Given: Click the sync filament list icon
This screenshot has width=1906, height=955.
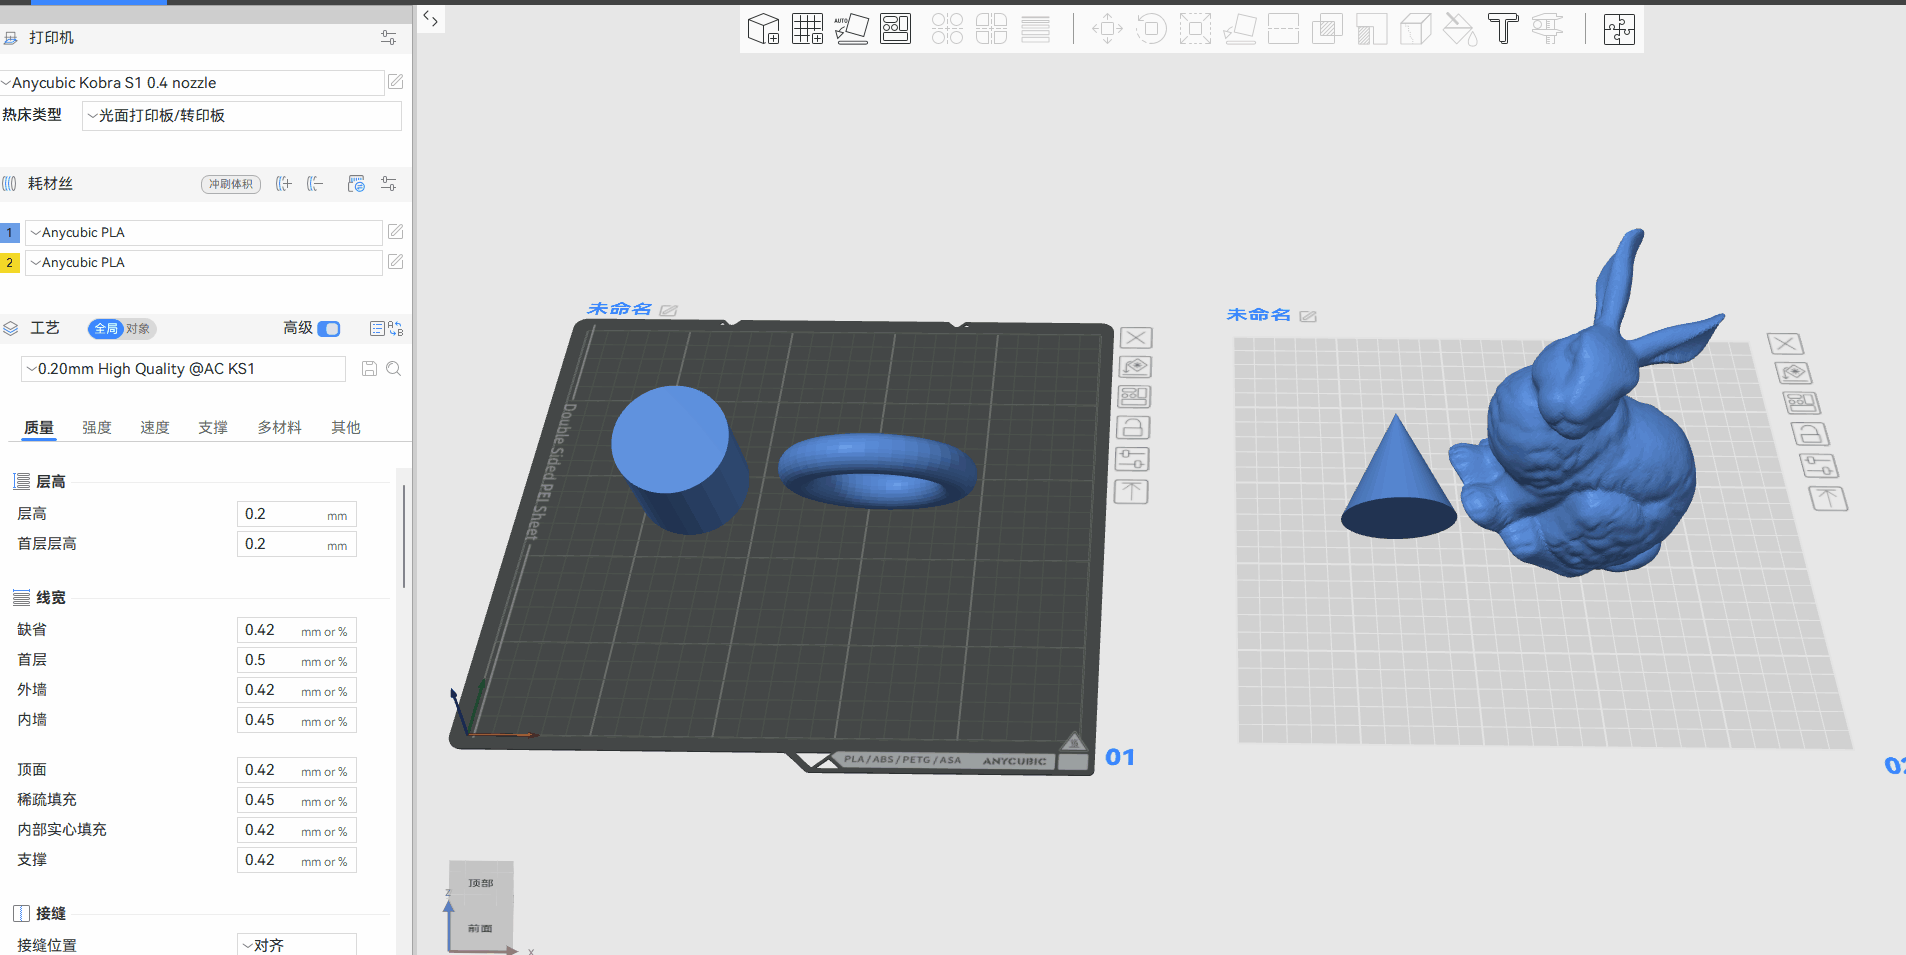Looking at the screenshot, I should 356,184.
